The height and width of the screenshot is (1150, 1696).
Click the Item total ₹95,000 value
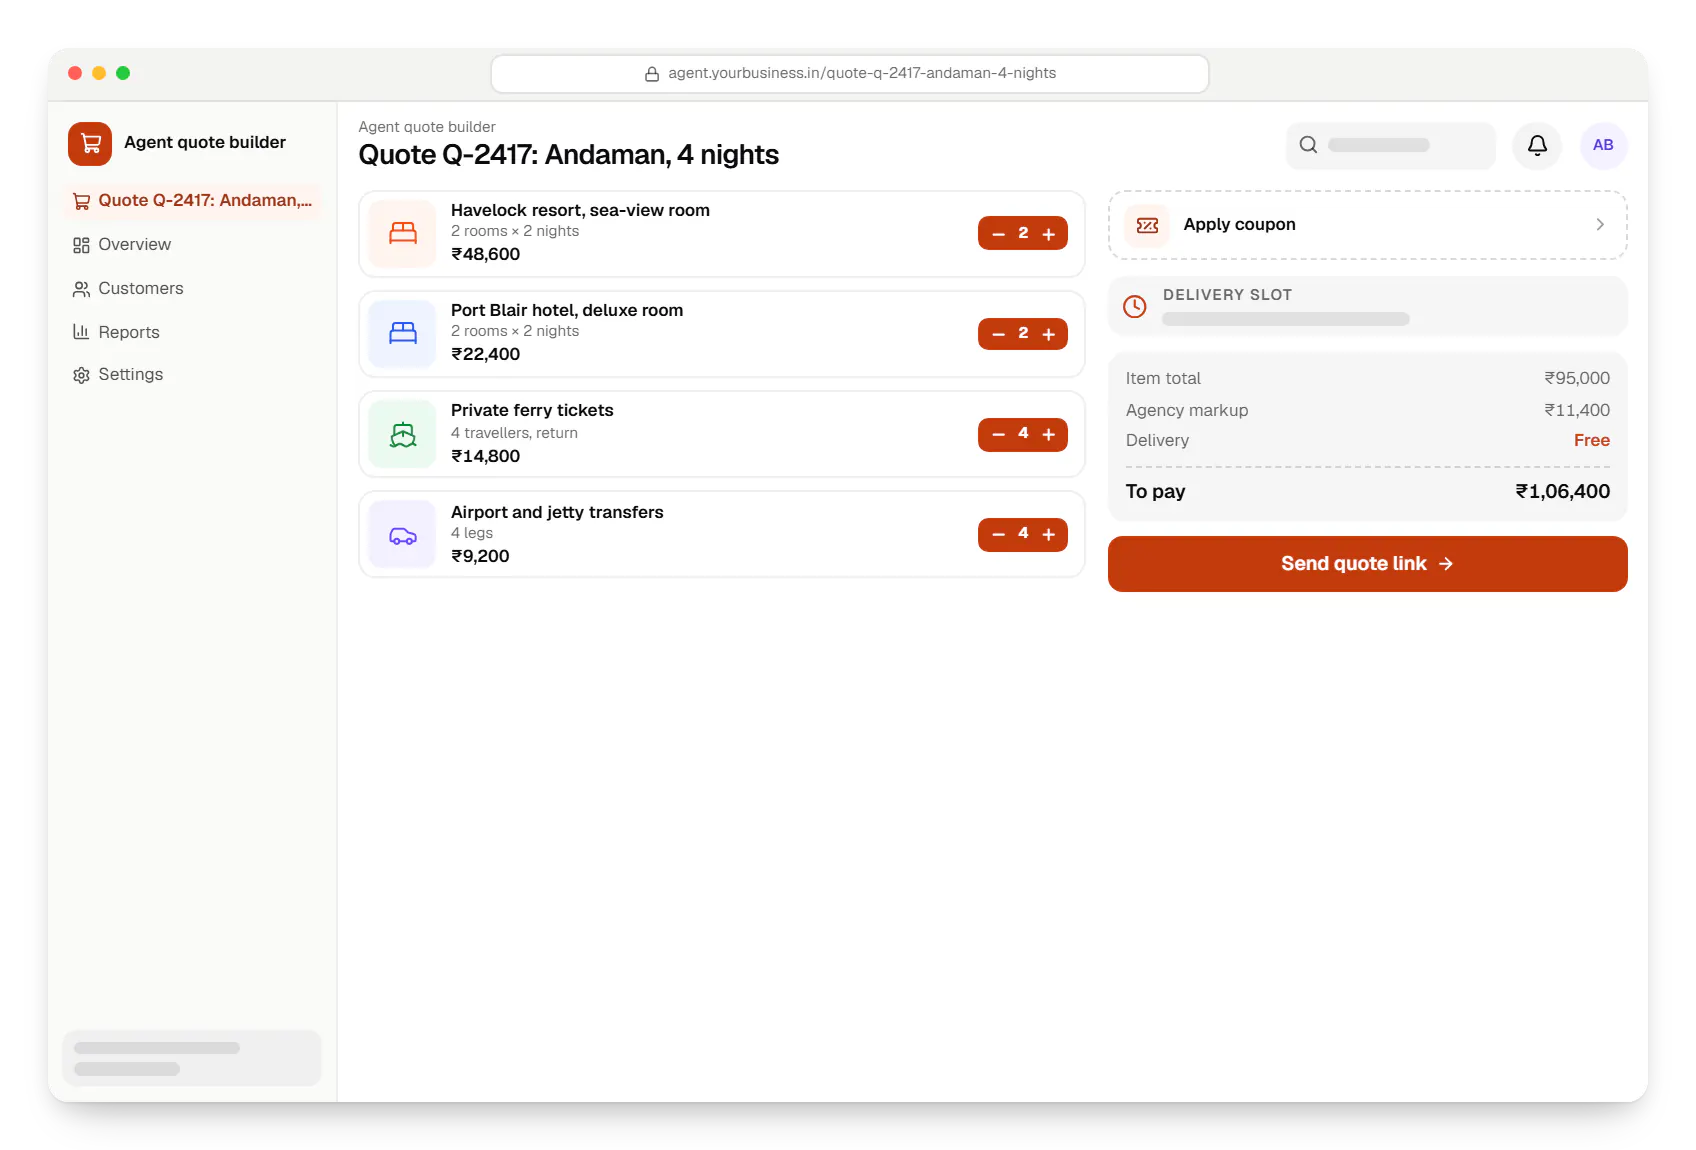click(1577, 378)
